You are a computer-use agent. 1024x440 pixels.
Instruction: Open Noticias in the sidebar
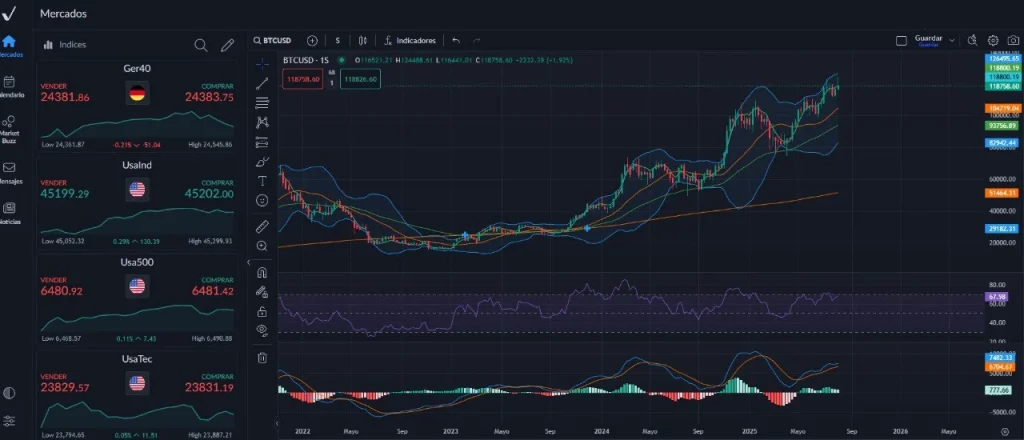click(x=9, y=213)
